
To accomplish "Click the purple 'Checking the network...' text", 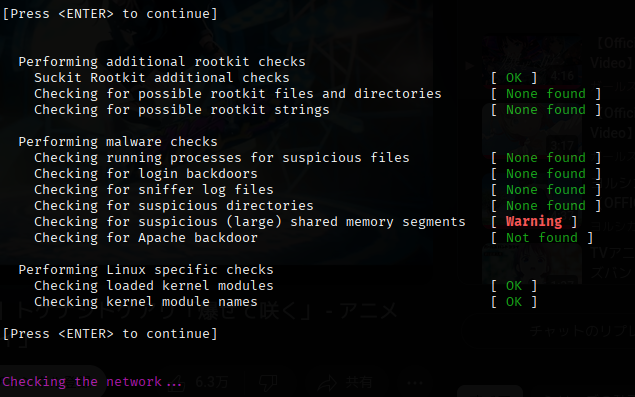I will (x=92, y=382).
